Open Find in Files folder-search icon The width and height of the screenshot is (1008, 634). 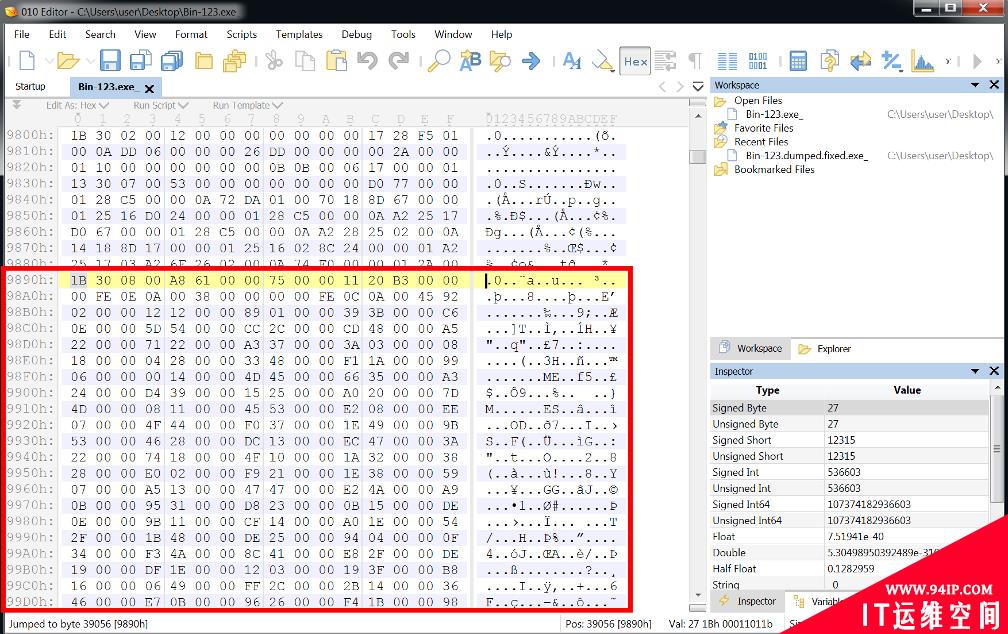click(x=500, y=61)
